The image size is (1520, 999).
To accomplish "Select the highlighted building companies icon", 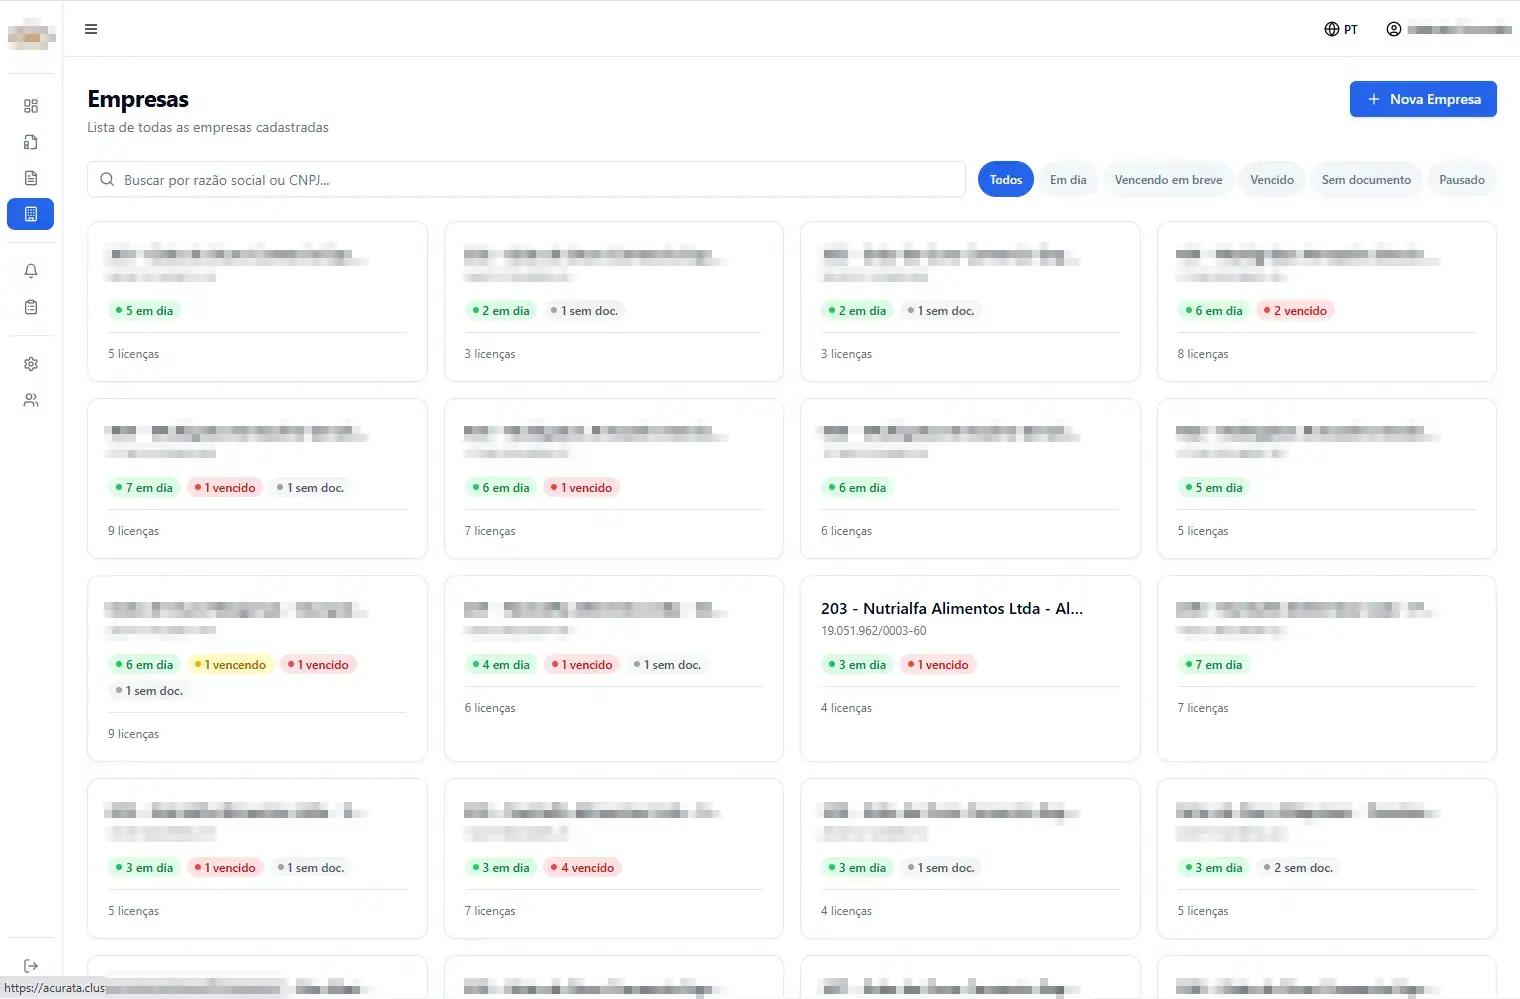I will [31, 214].
